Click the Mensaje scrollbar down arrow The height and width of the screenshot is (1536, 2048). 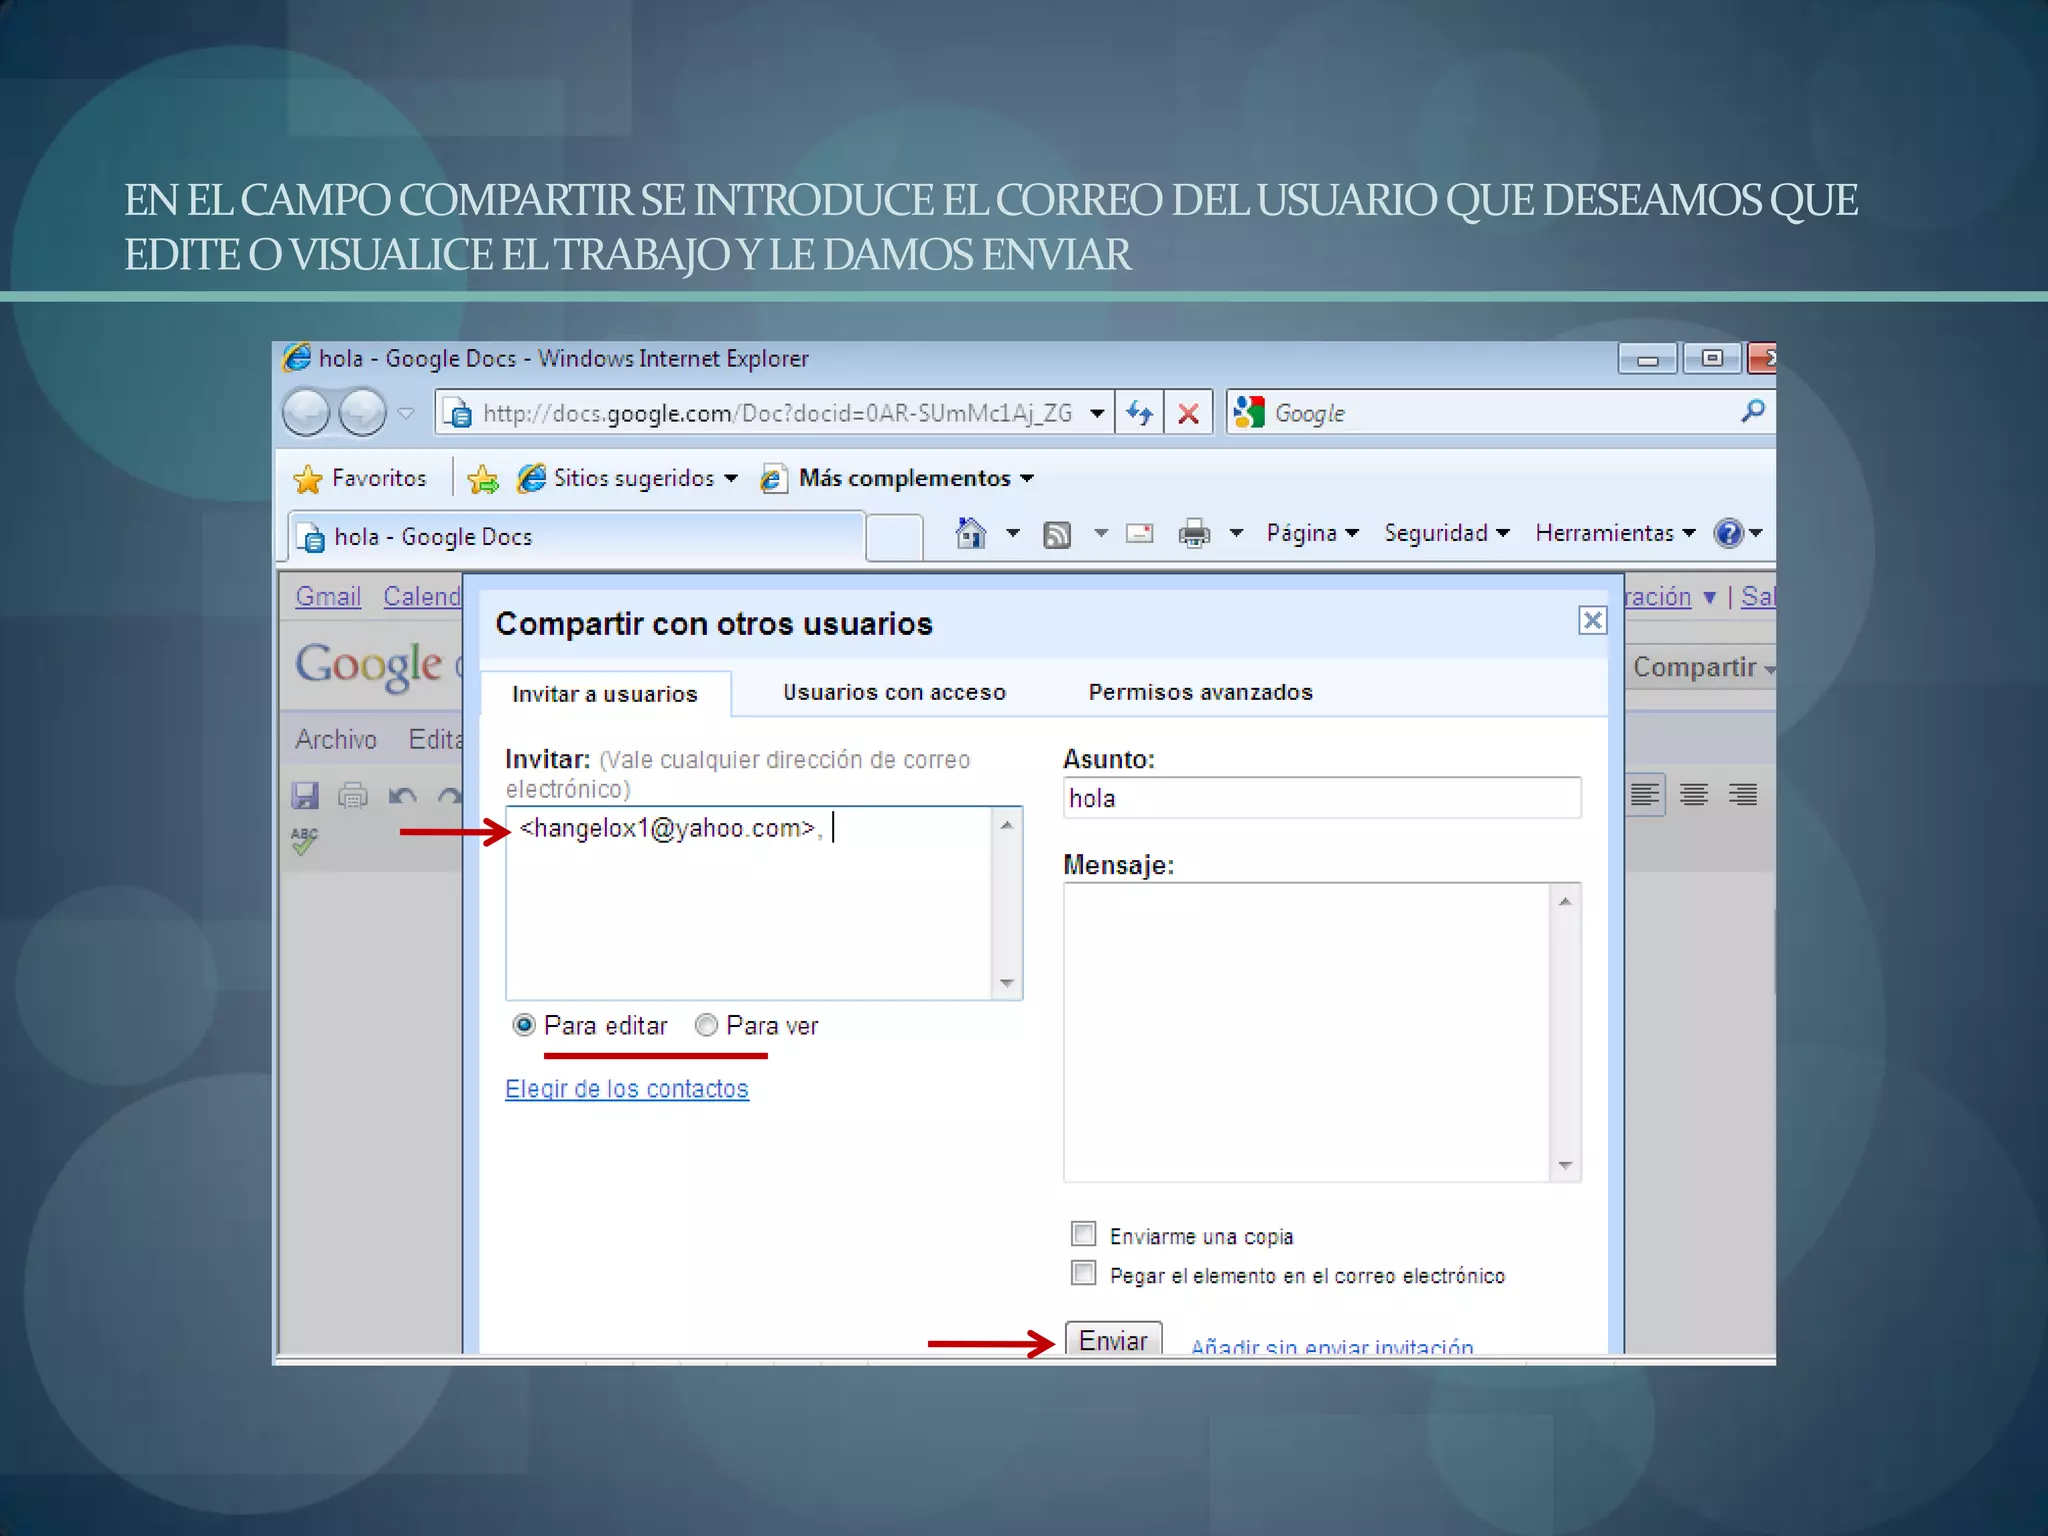(1565, 1165)
